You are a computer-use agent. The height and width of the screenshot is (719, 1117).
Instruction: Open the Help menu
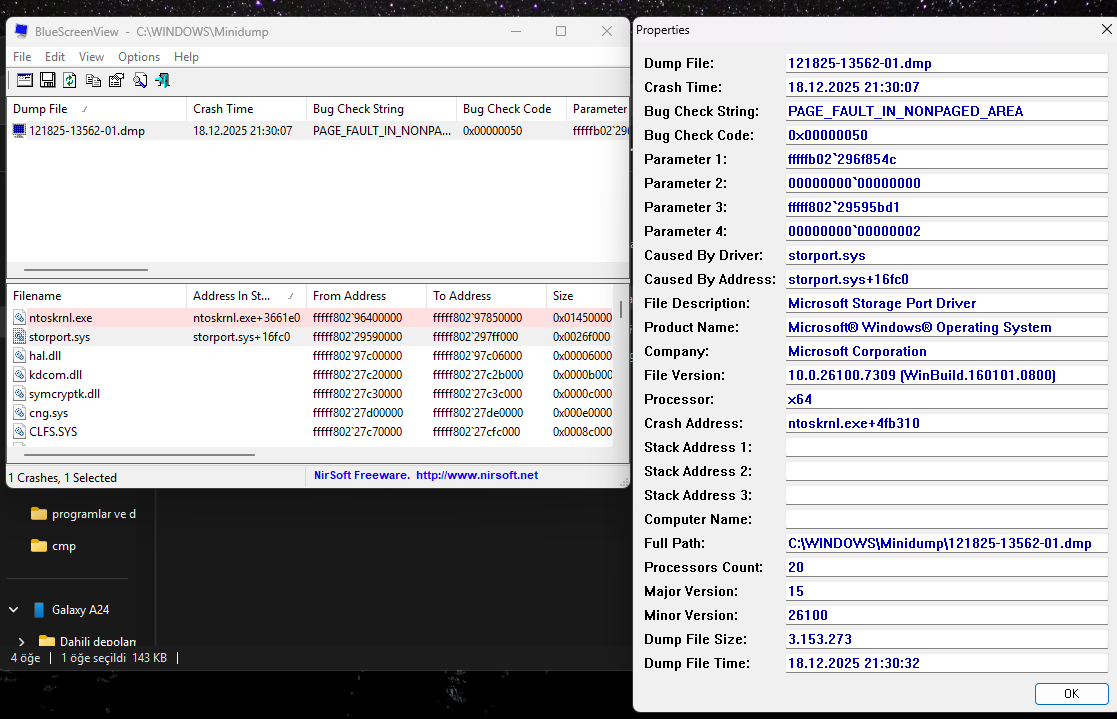point(187,57)
